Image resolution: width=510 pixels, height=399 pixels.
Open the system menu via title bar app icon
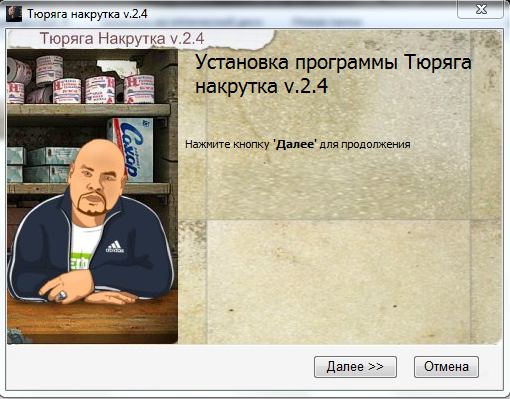14,14
